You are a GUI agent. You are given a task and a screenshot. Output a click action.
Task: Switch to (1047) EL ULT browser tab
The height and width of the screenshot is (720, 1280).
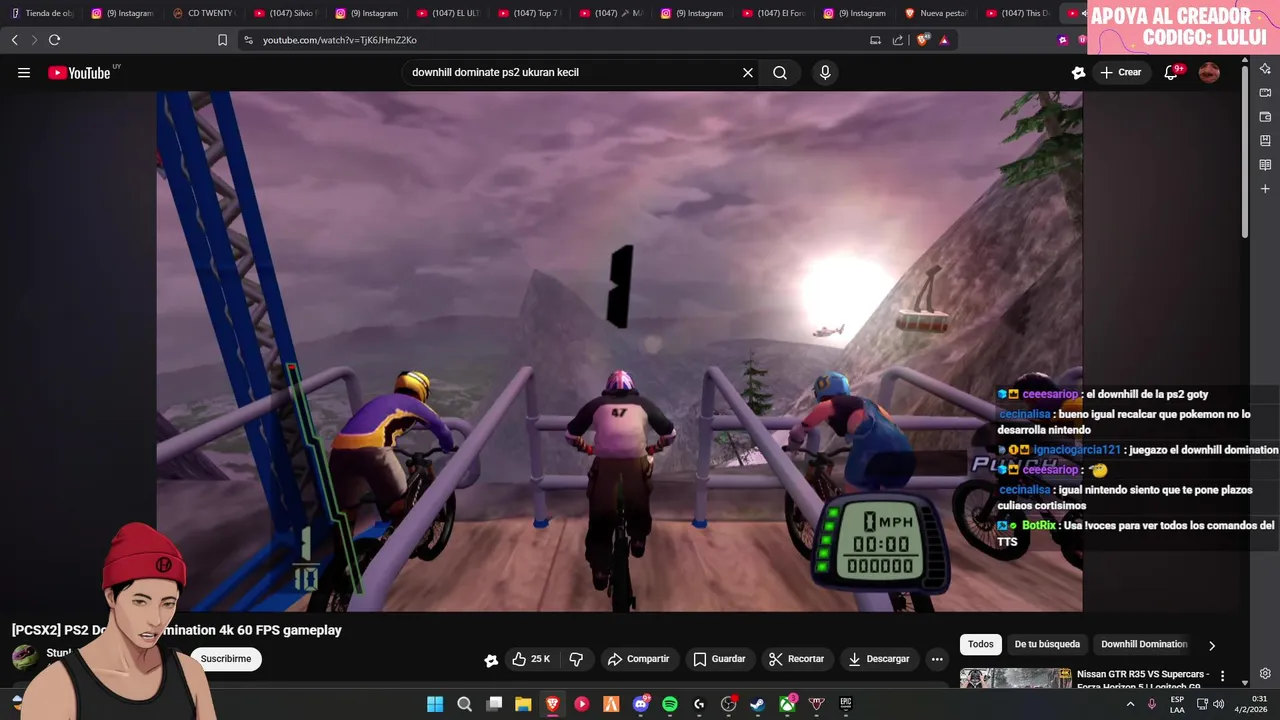click(447, 13)
